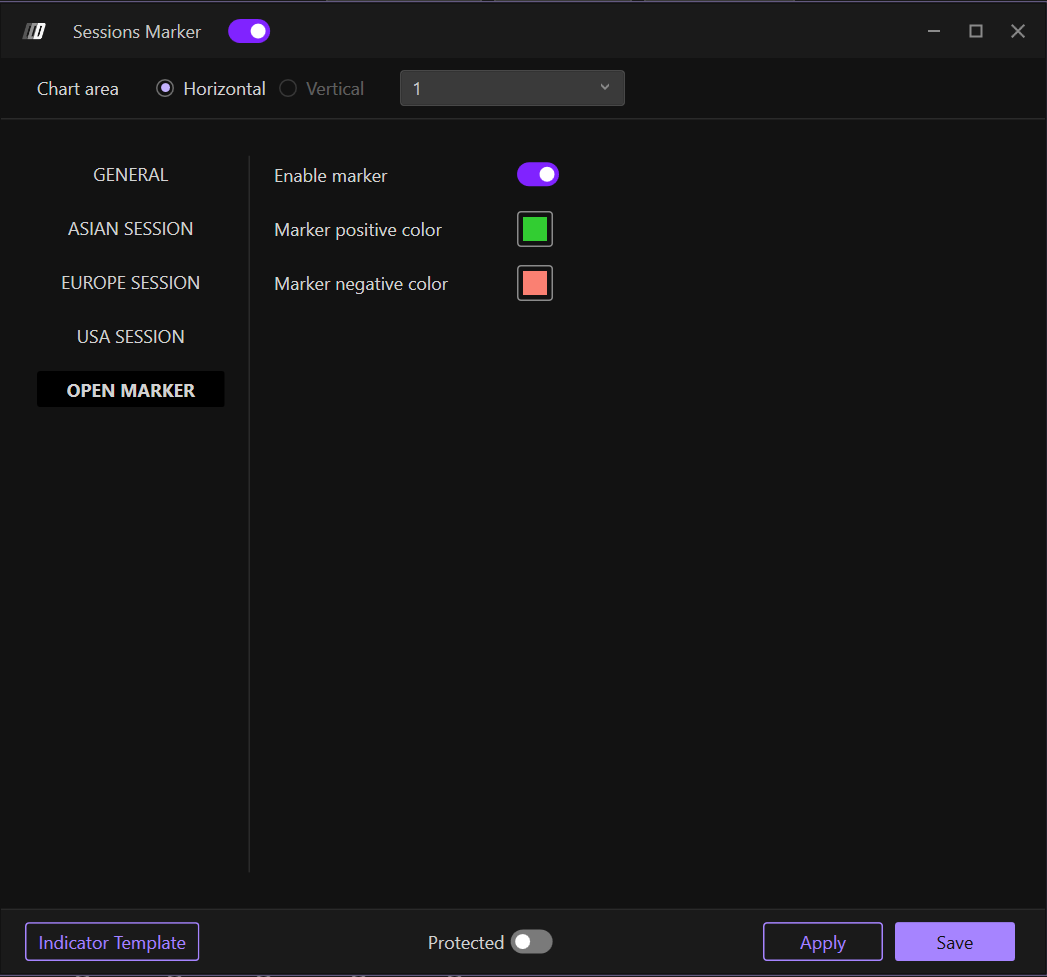
Task: Close the Sessions Marker dialog
Action: (1018, 32)
